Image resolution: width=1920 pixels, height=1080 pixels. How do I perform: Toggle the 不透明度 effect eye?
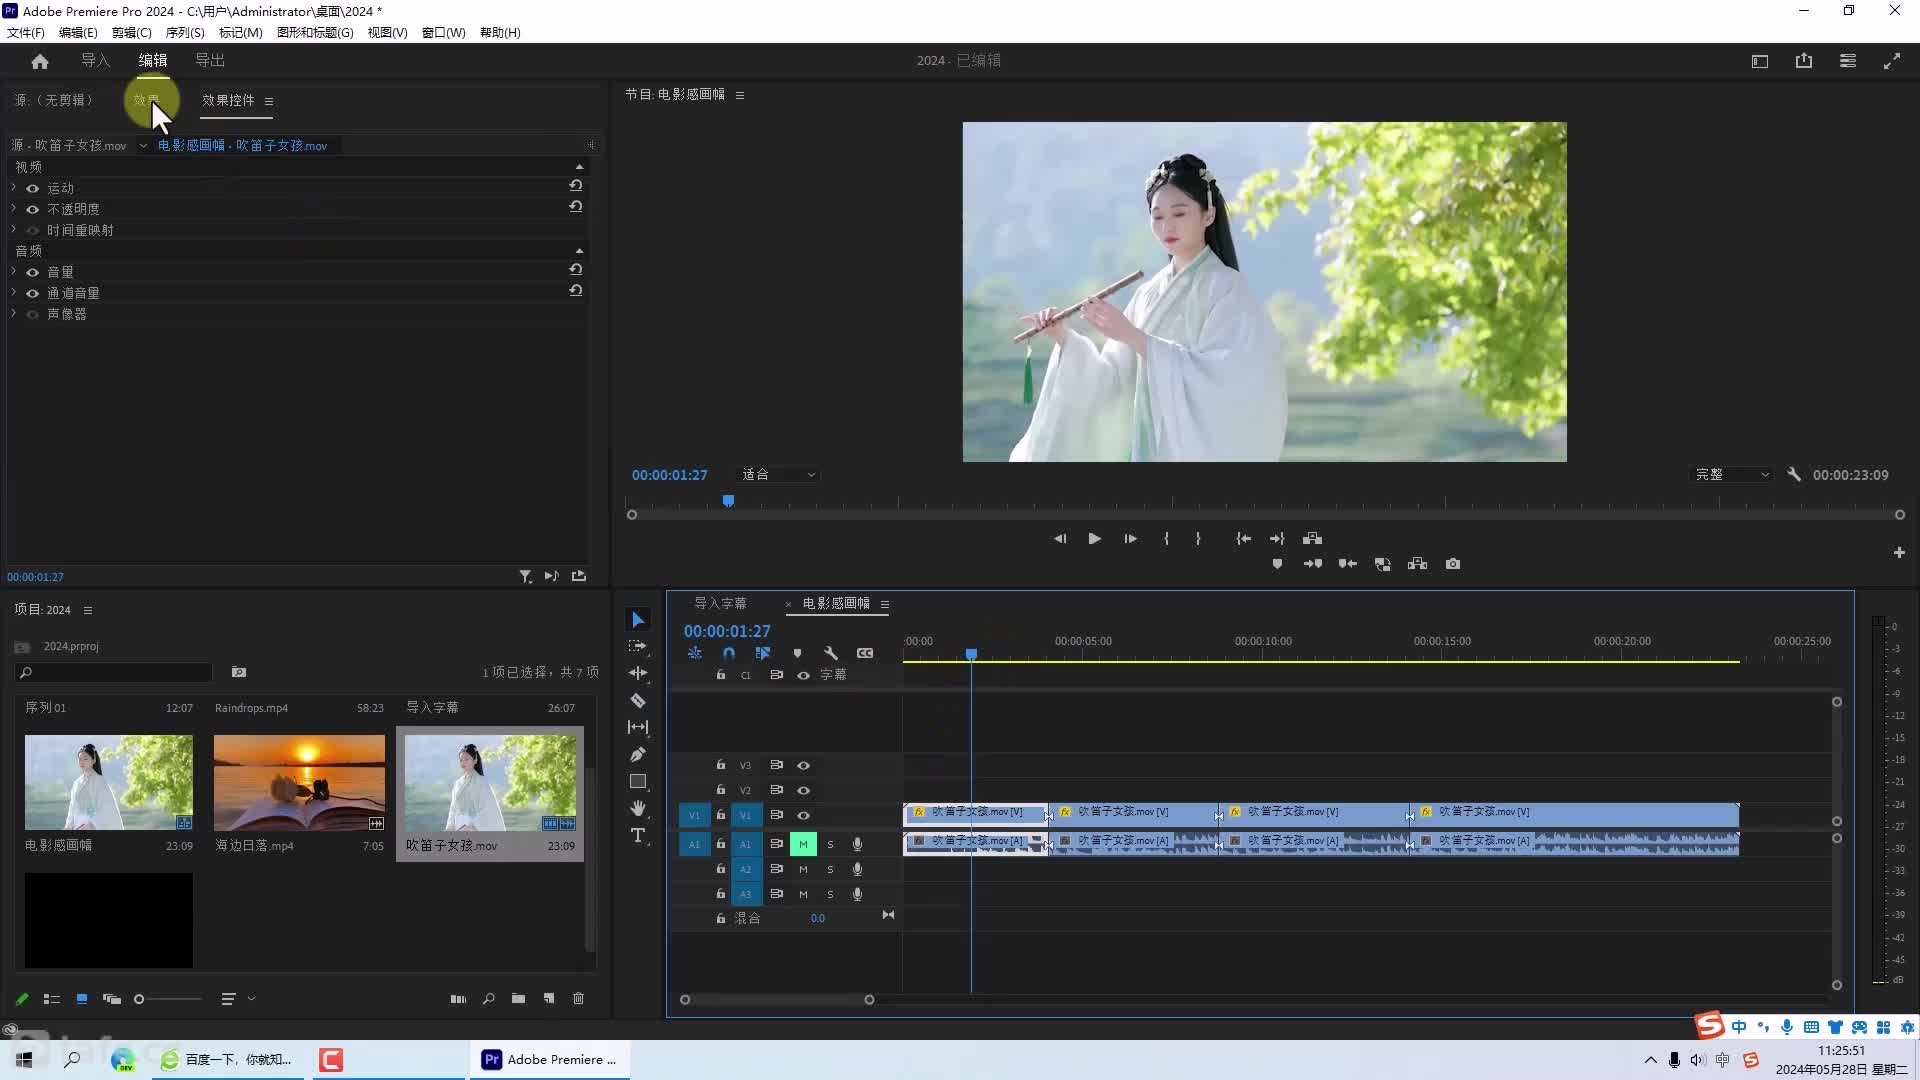click(x=33, y=209)
